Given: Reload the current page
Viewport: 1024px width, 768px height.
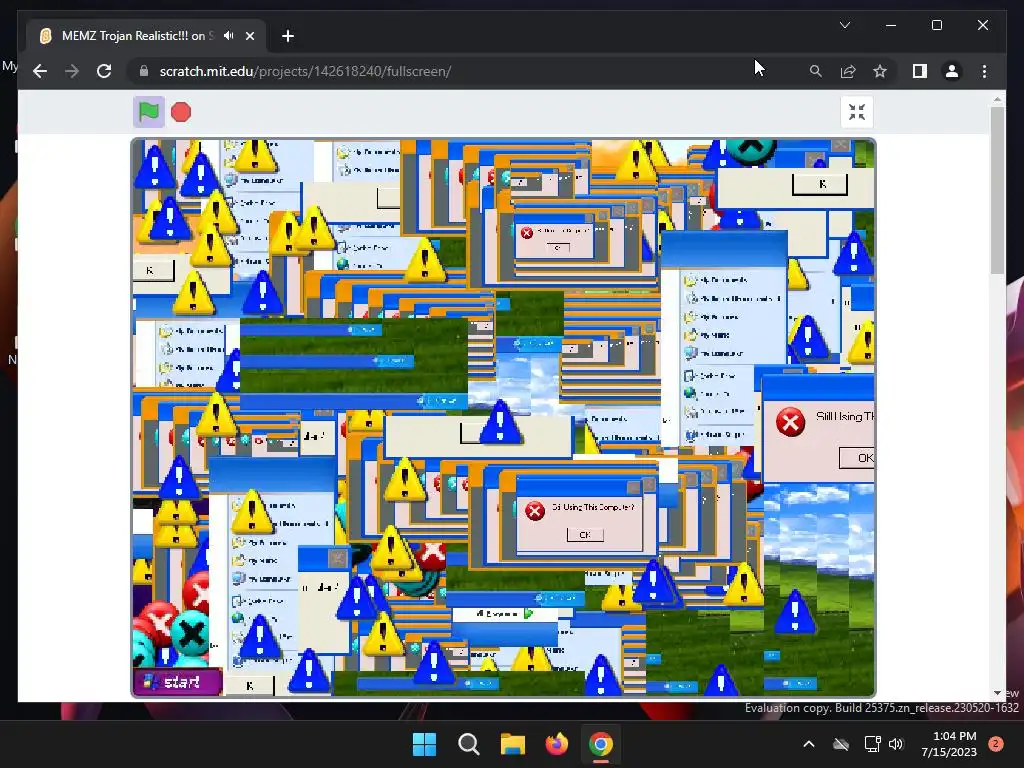Looking at the screenshot, I should point(104,71).
